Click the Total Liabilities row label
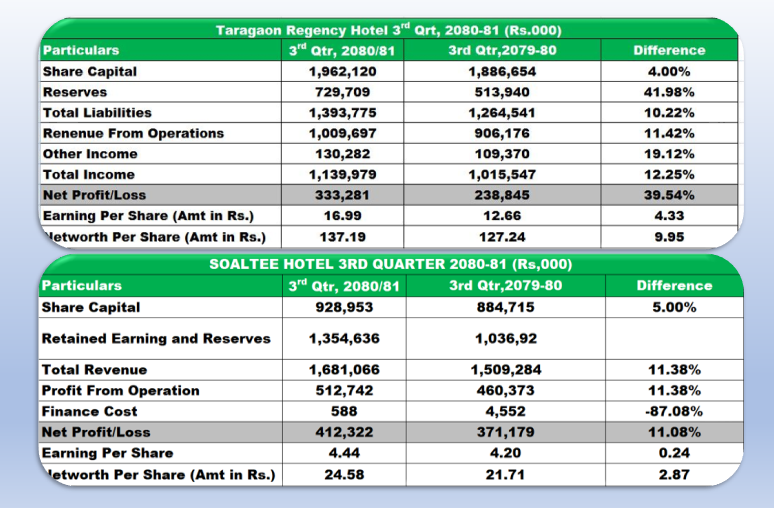The image size is (774, 508). [97, 113]
